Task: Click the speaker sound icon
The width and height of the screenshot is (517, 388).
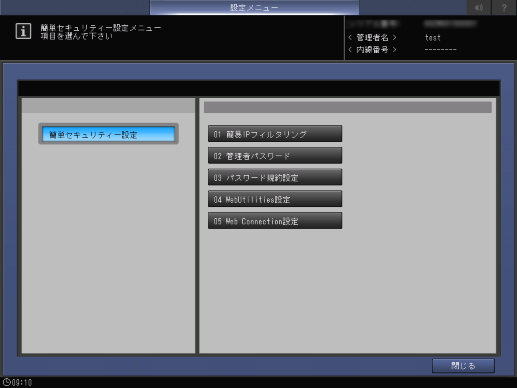Action: (x=479, y=7)
